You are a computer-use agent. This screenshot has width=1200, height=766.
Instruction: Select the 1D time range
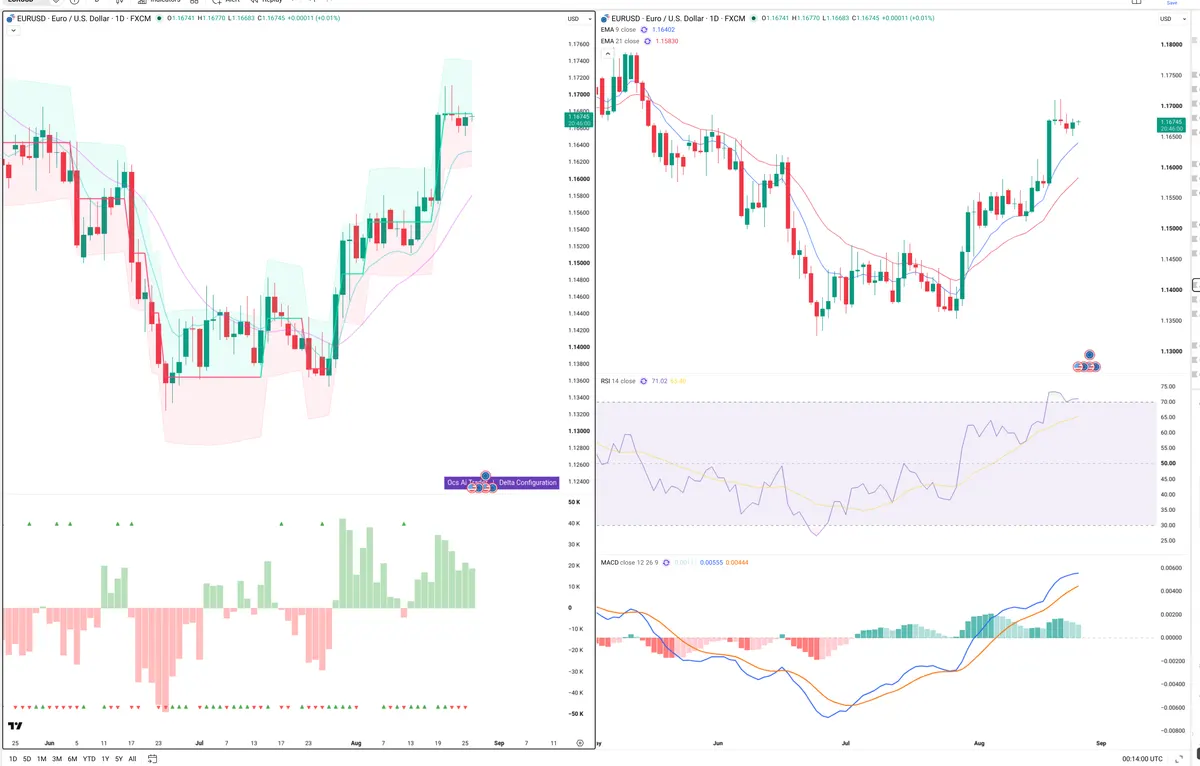pos(13,759)
